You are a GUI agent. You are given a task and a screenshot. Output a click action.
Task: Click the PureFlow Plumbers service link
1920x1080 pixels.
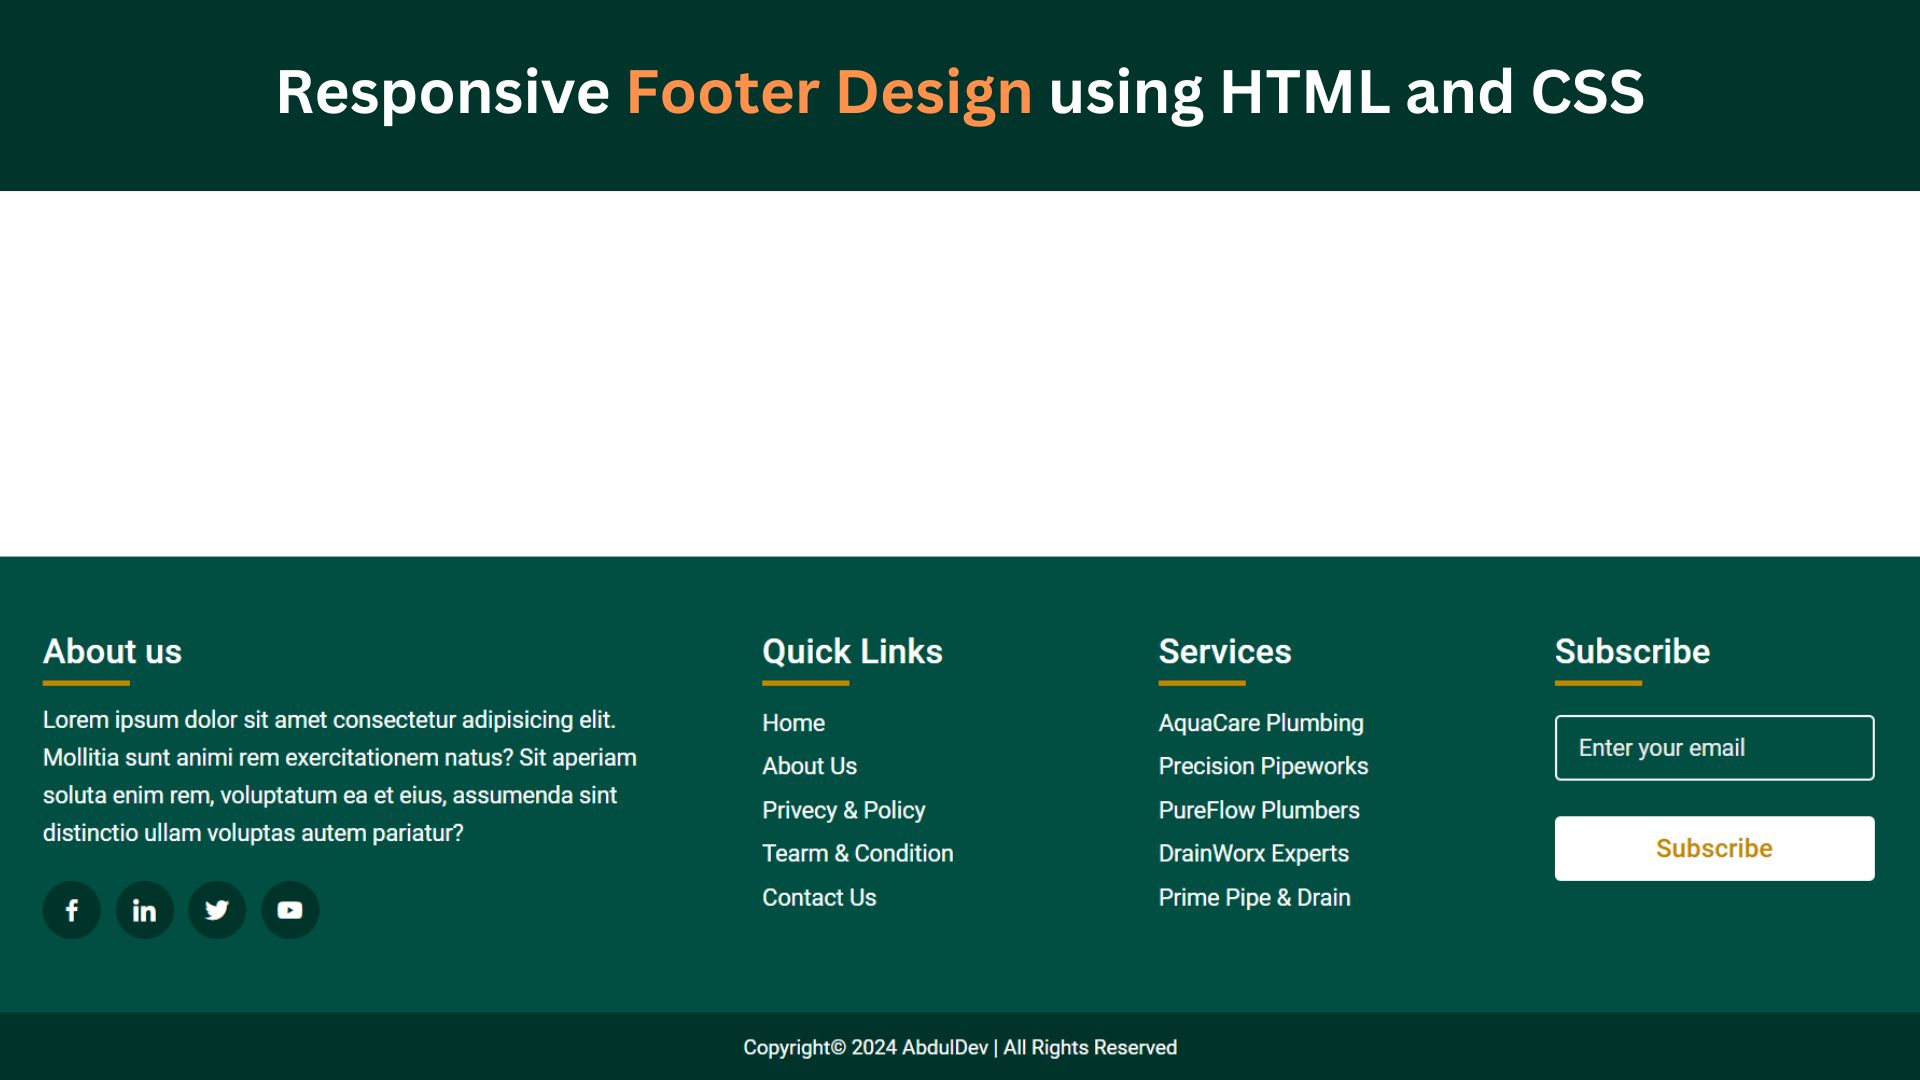tap(1258, 810)
